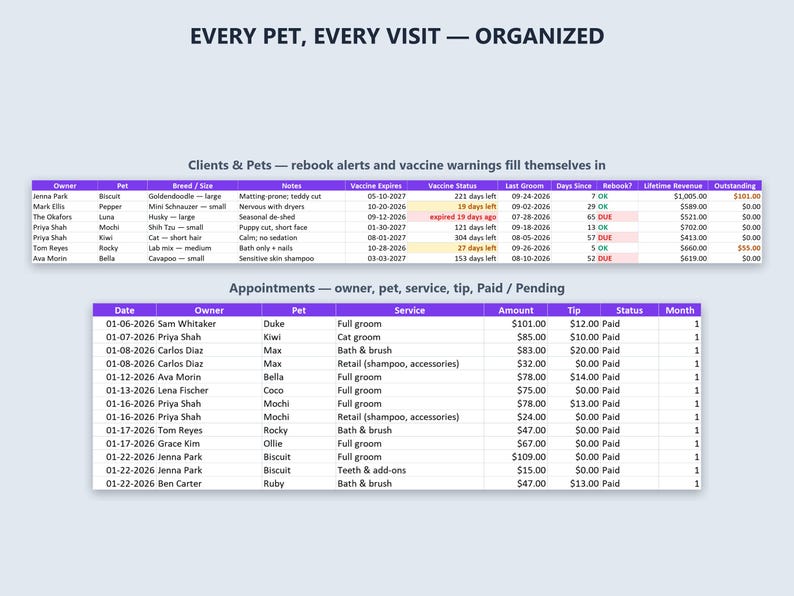The width and height of the screenshot is (794, 596).
Task: Select the Amount column header
Action: coord(515,310)
